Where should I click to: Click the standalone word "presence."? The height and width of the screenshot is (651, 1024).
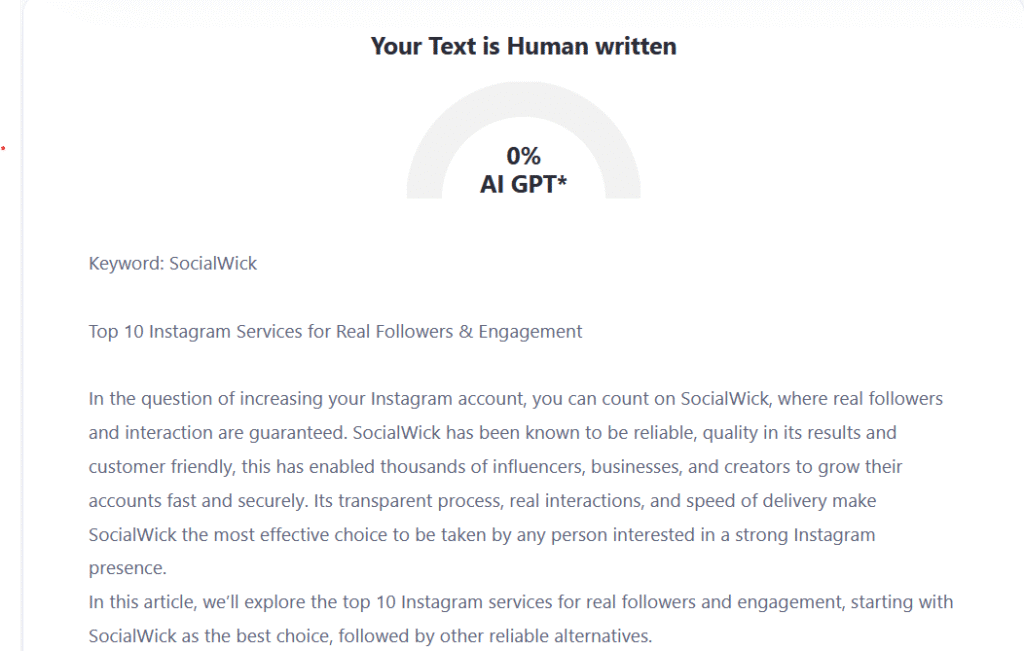tap(127, 568)
